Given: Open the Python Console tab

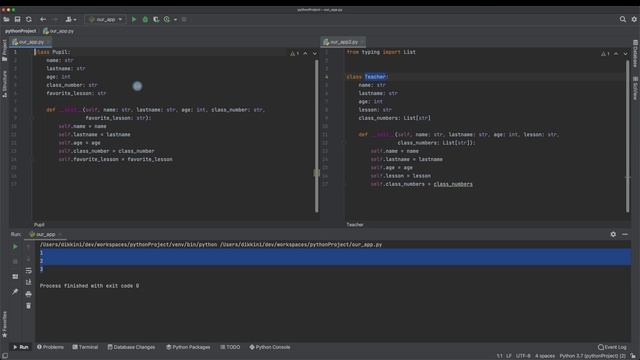Looking at the screenshot, I should point(270,347).
